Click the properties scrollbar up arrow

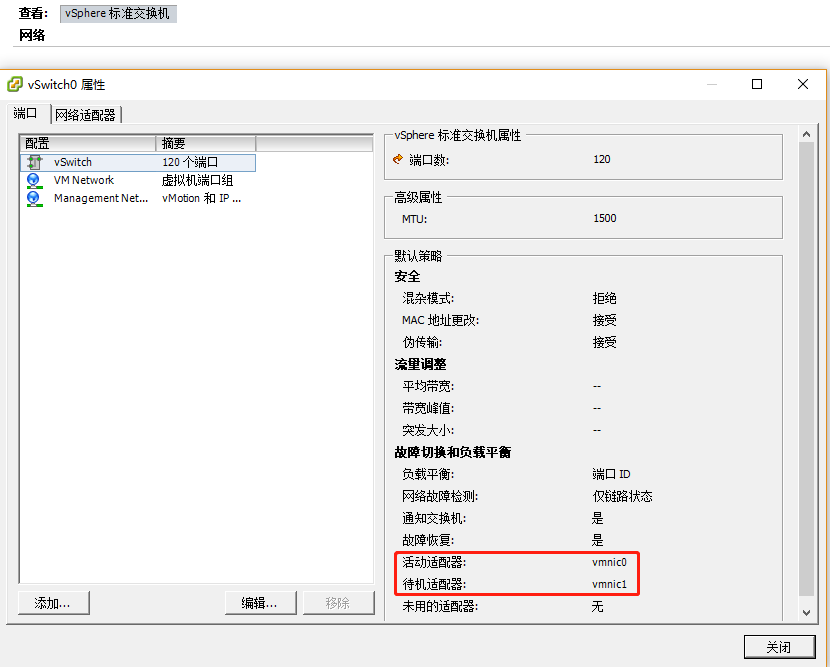806,134
